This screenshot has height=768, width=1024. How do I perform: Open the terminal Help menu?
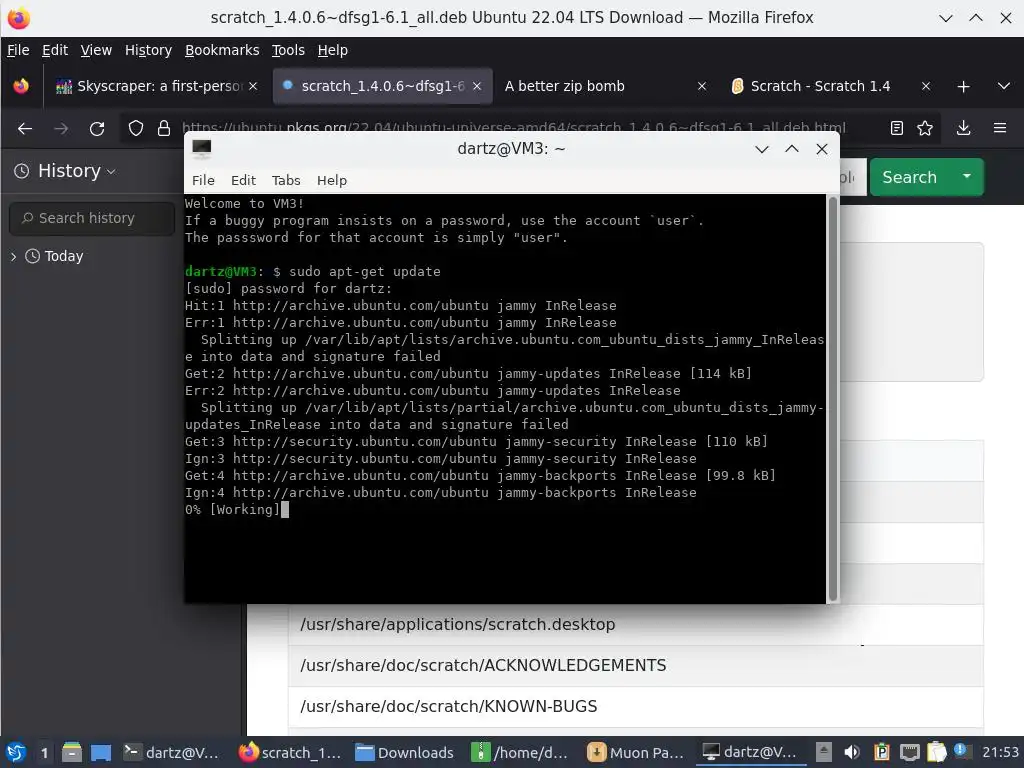tap(332, 180)
